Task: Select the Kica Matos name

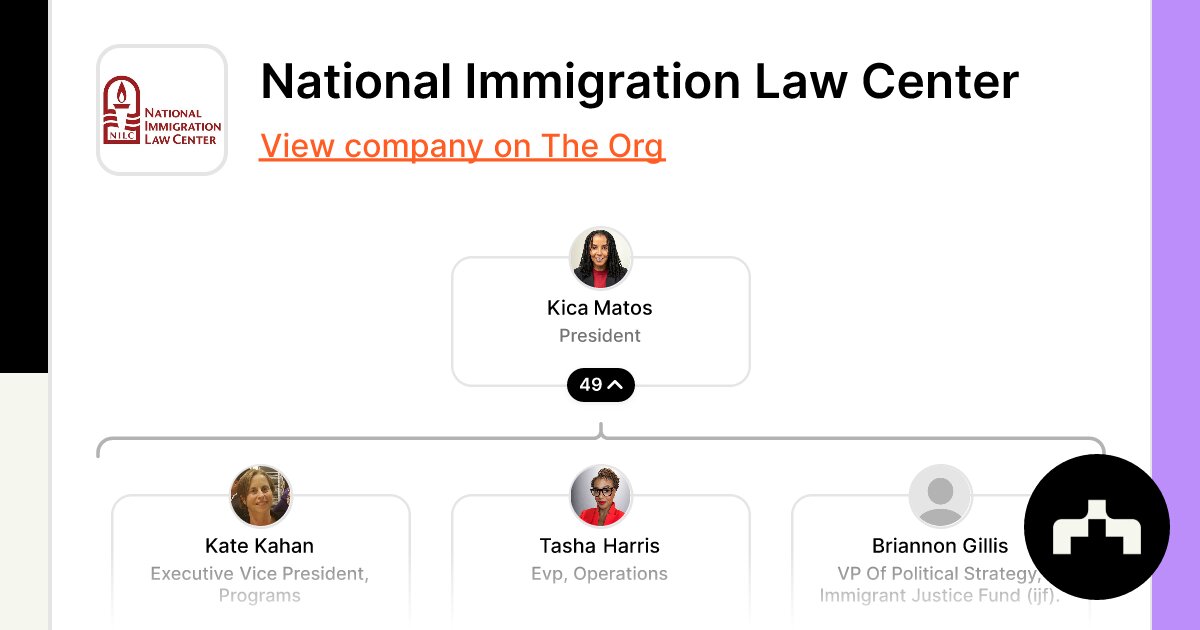Action: click(600, 308)
